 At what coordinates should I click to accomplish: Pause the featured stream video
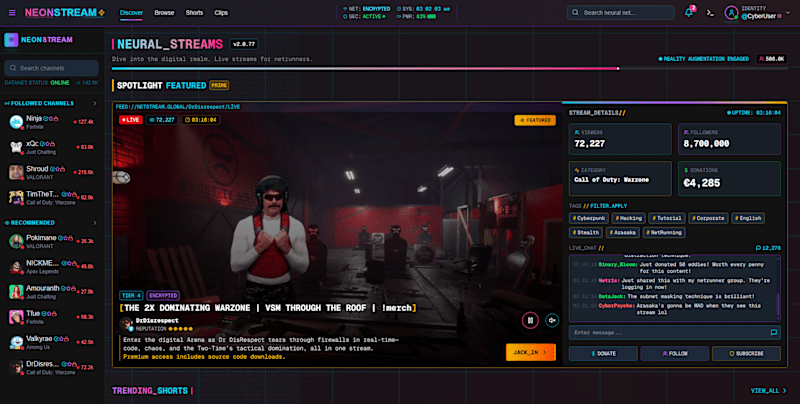click(530, 320)
